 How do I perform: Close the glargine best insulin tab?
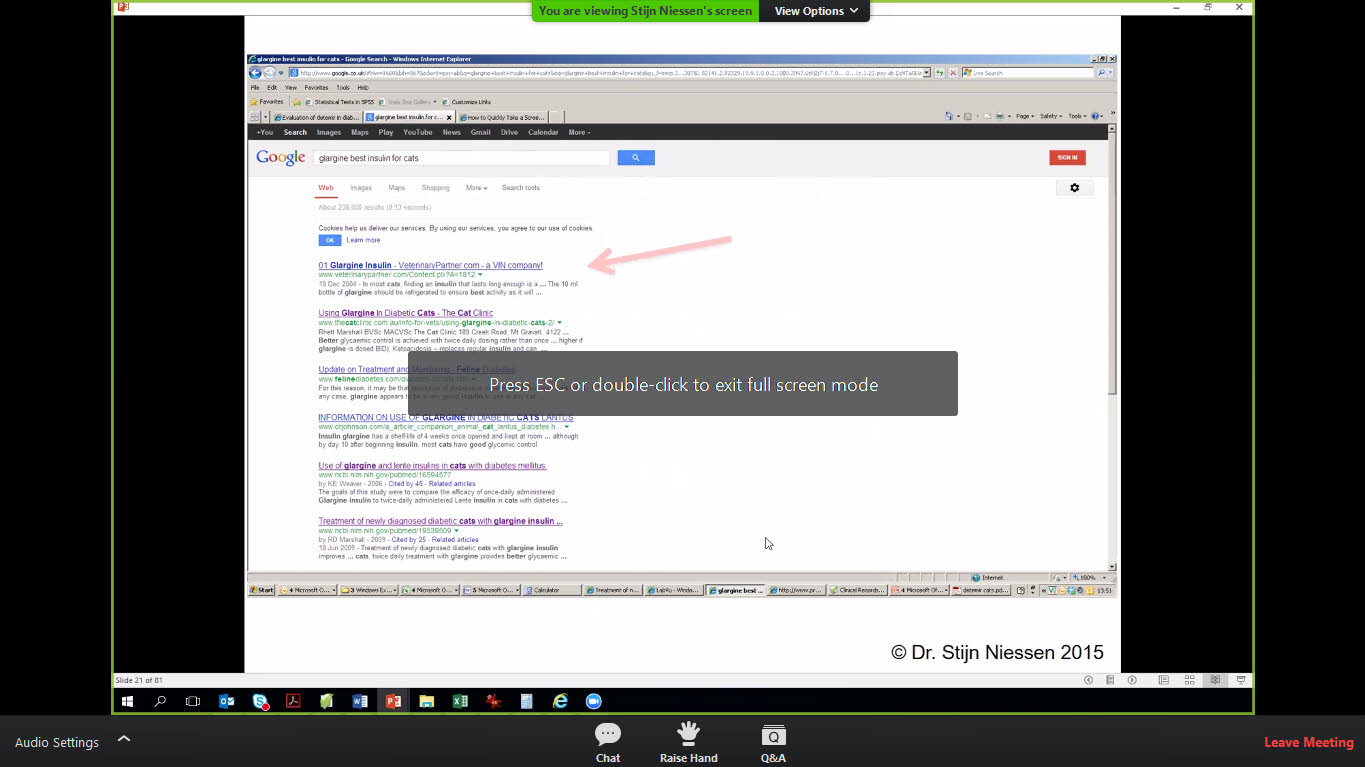pos(450,117)
